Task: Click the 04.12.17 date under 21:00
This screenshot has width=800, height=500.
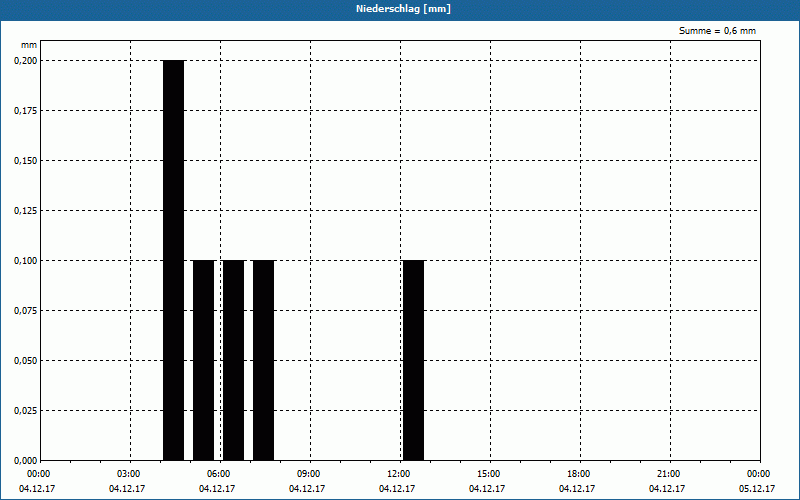Action: (x=667, y=489)
